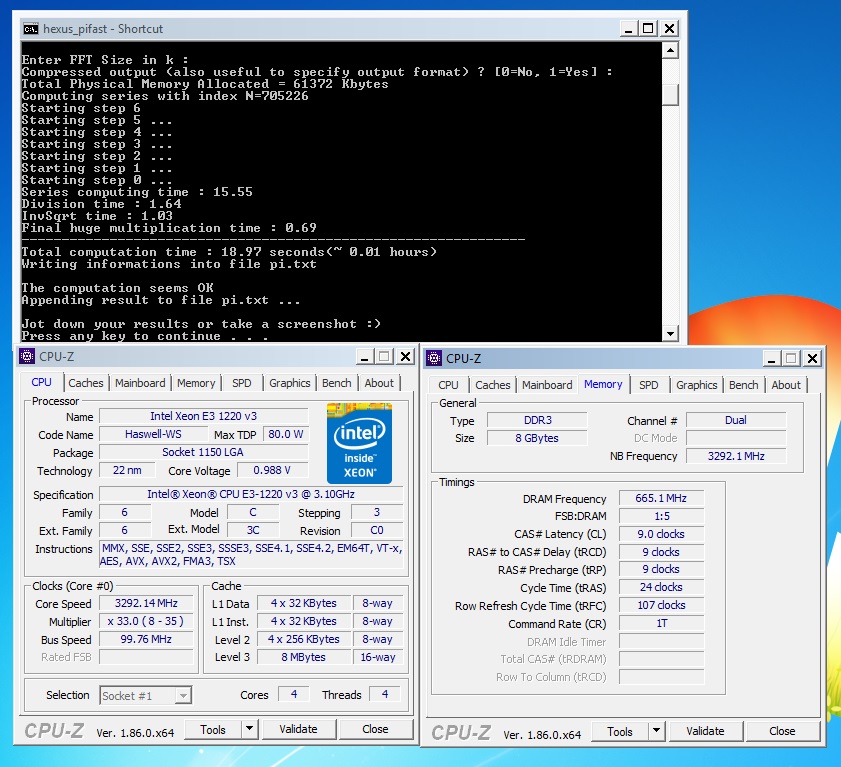
Task: Close the right CPU-Z Memory window with X
Action: point(813,358)
